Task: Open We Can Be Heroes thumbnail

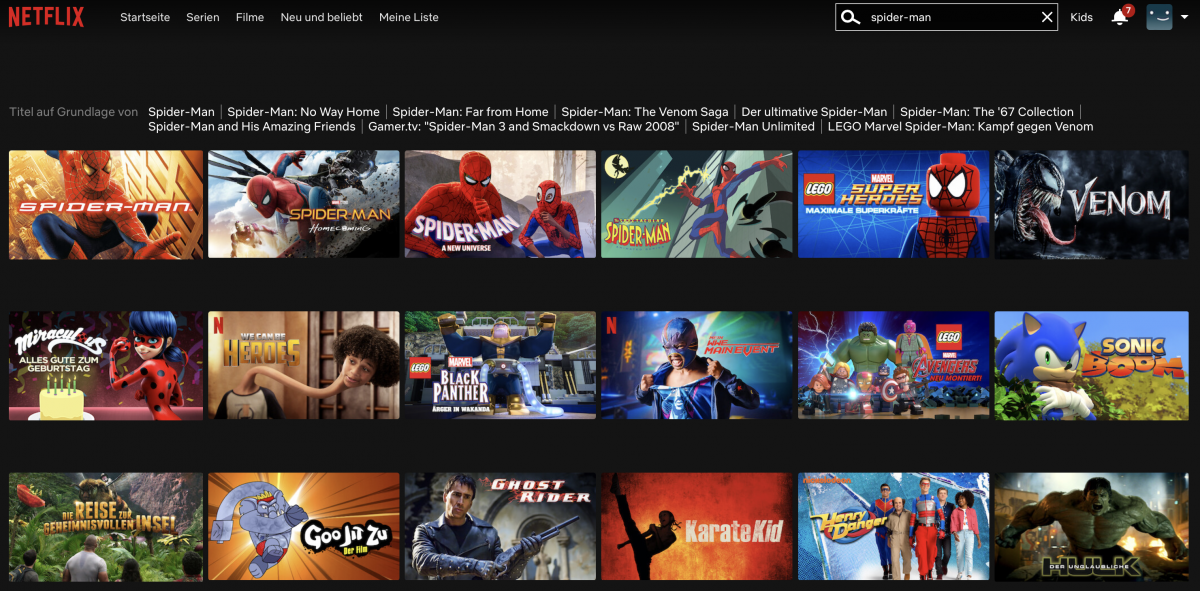Action: pyautogui.click(x=303, y=365)
